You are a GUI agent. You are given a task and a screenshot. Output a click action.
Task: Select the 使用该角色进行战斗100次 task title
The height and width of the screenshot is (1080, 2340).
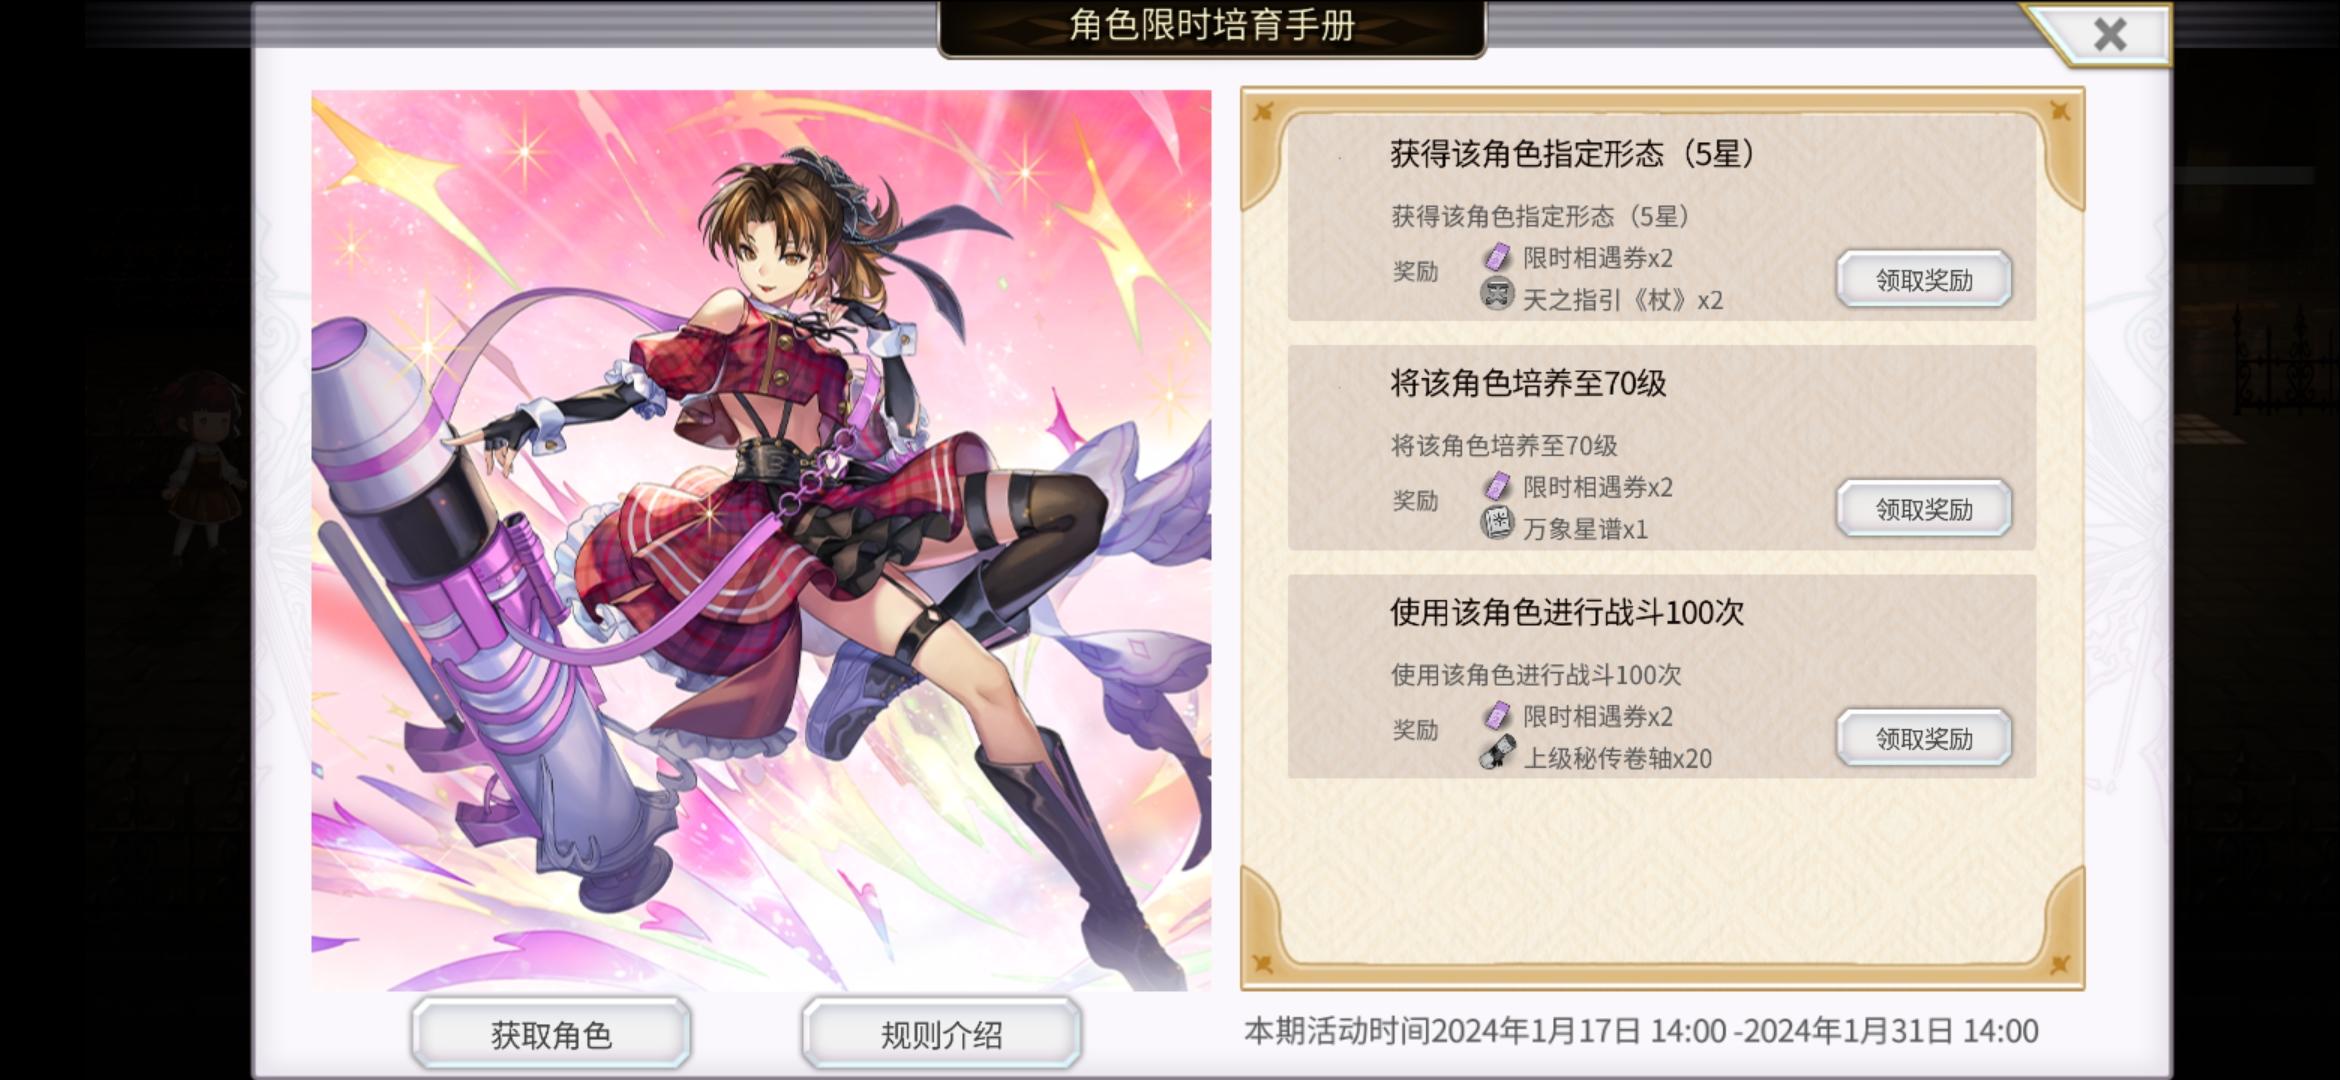click(1567, 612)
